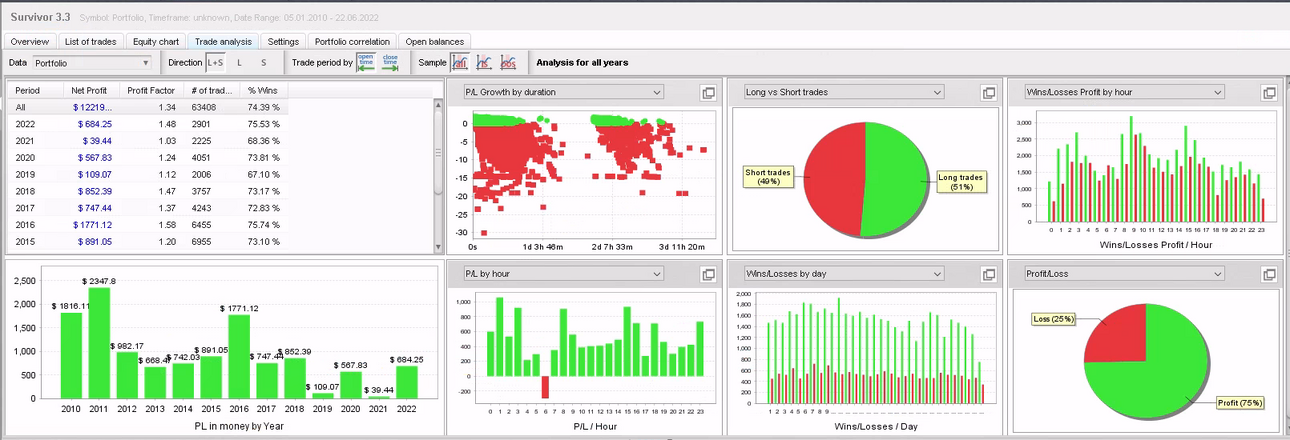Open the Long vs Short trades dropdown
Screen dimensions: 1290x440
843,92
